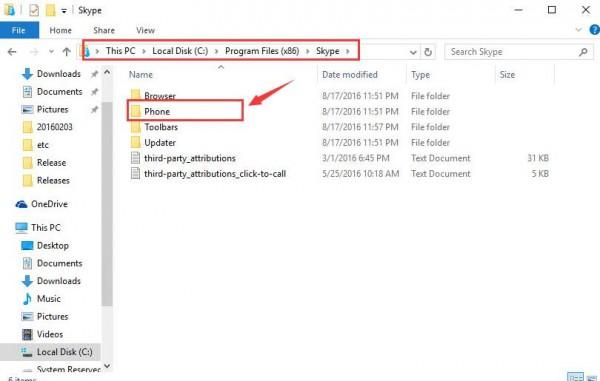Open Documents under This PC
The width and height of the screenshot is (600, 381).
pyautogui.click(x=59, y=263)
